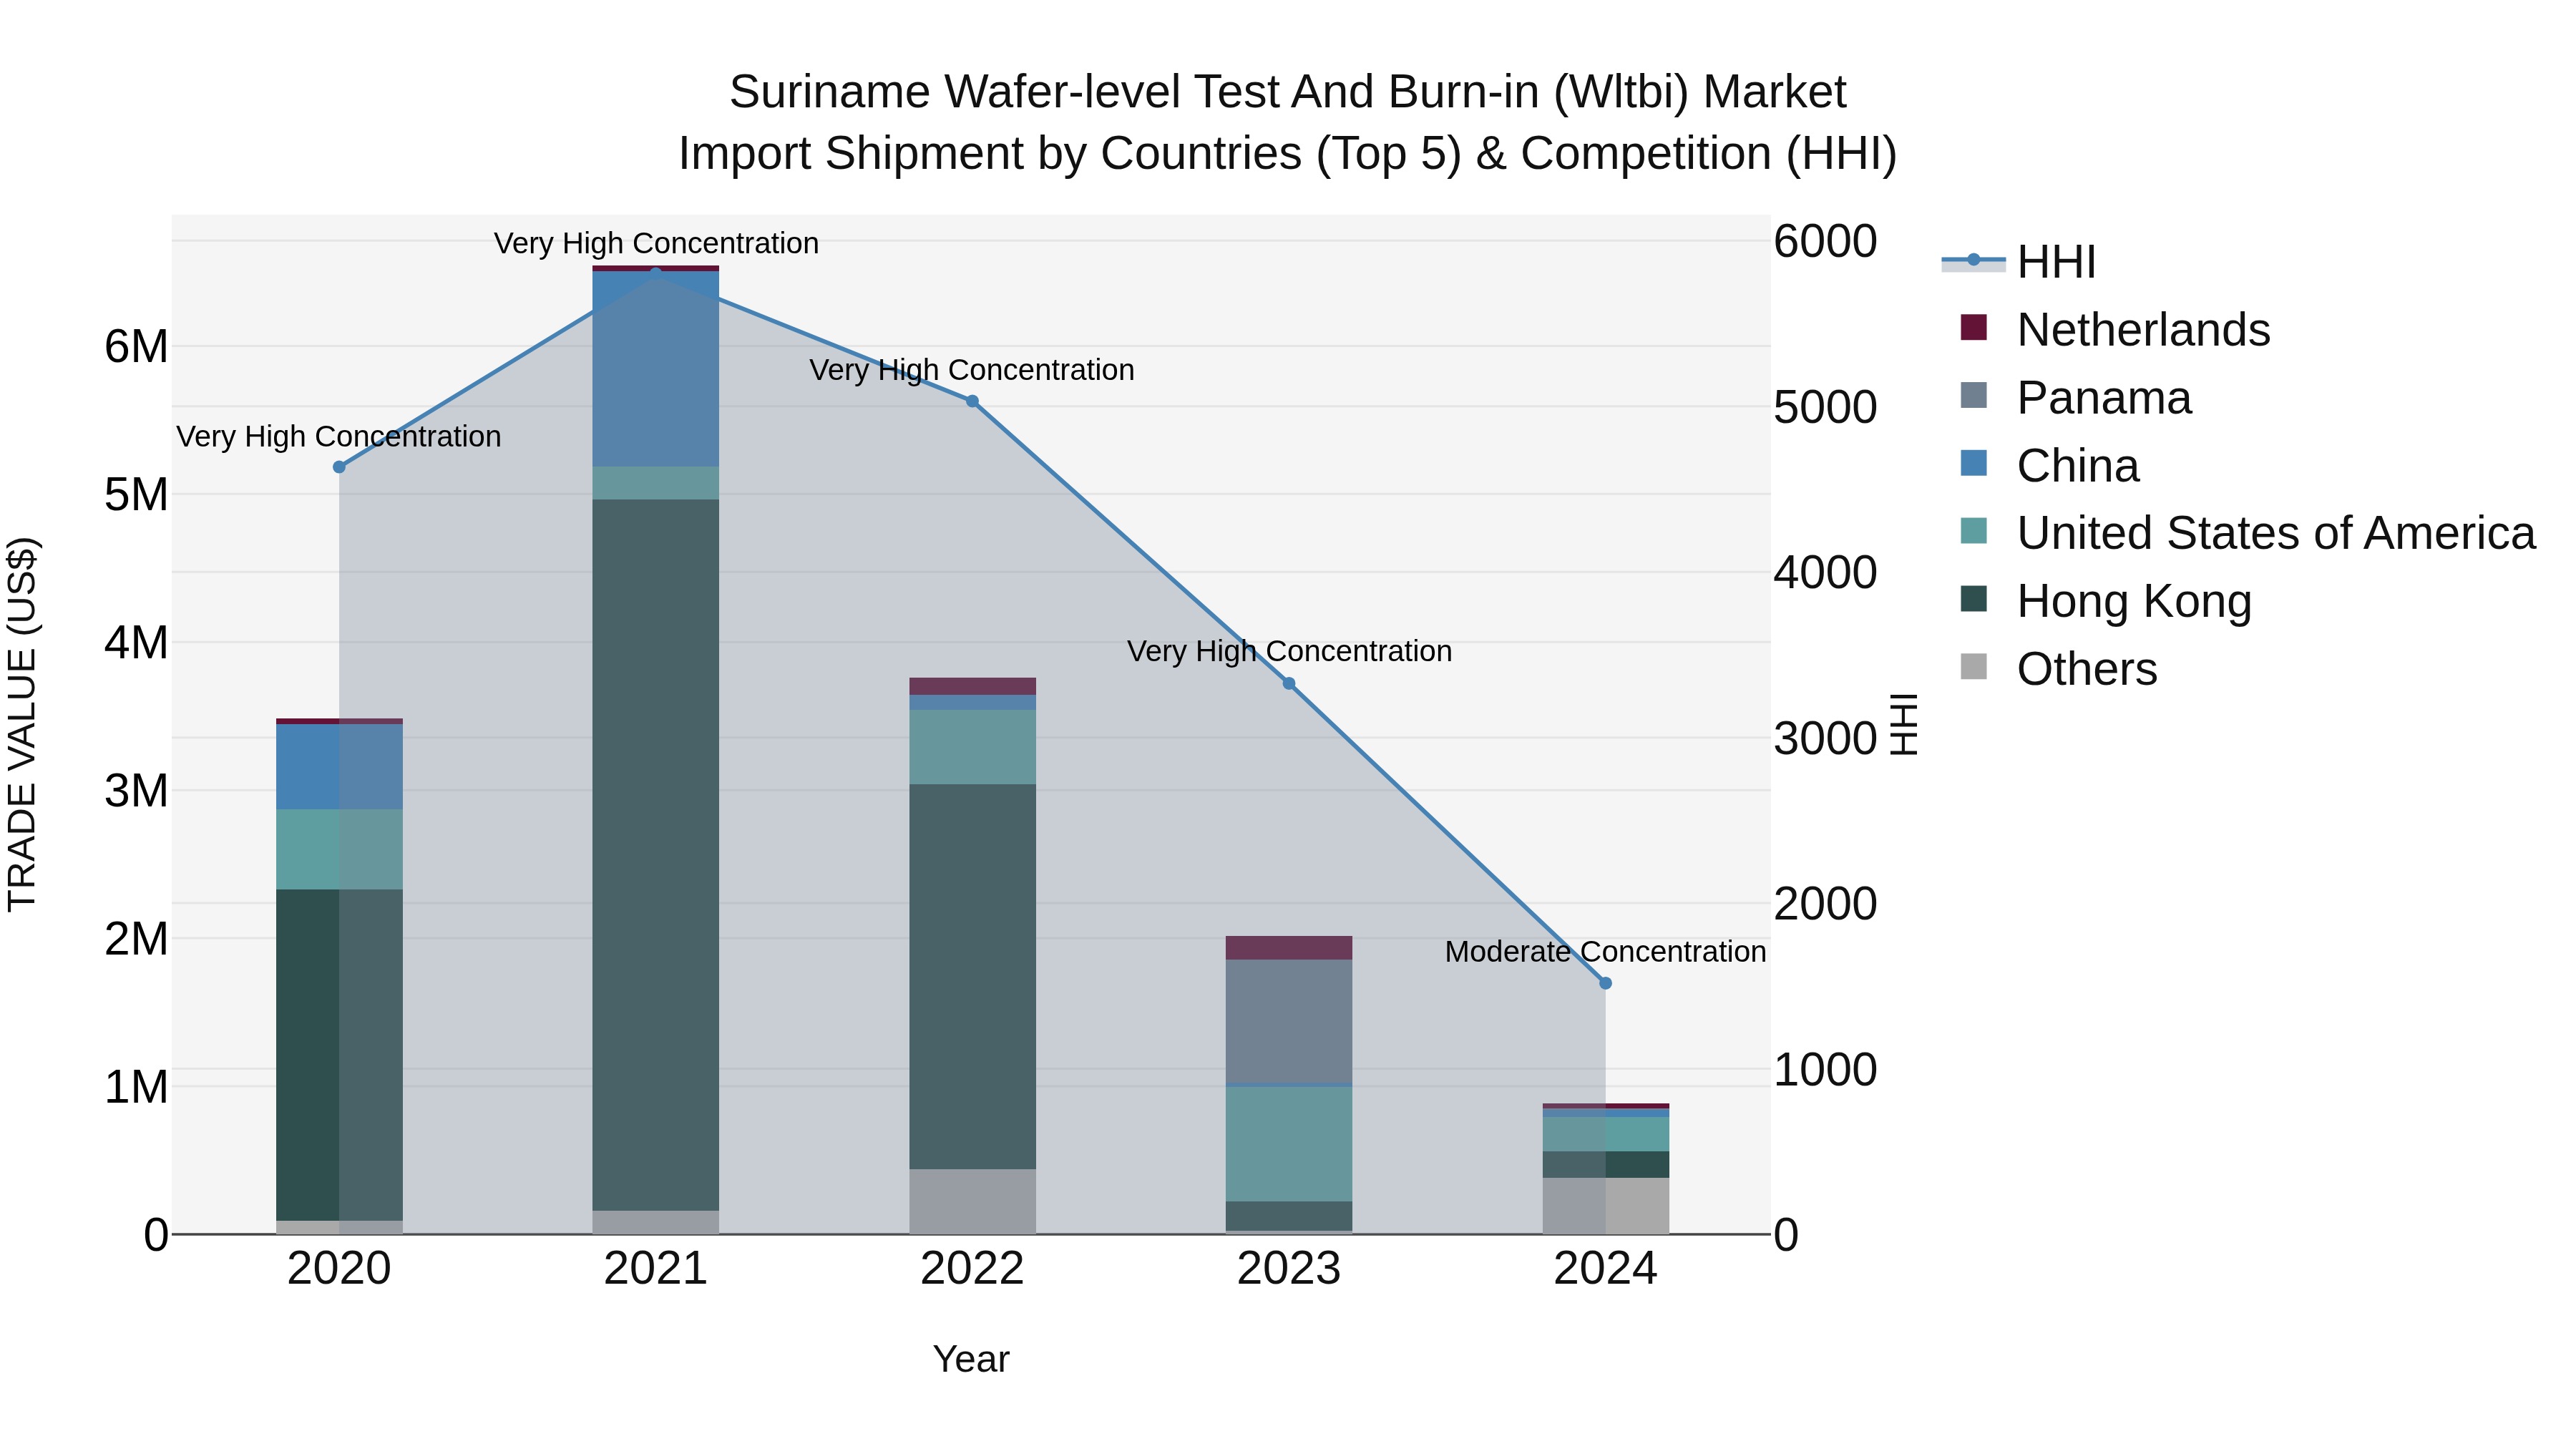This screenshot has height=1449, width=2576.
Task: Click the Hong Kong dark green swatch
Action: click(1974, 598)
